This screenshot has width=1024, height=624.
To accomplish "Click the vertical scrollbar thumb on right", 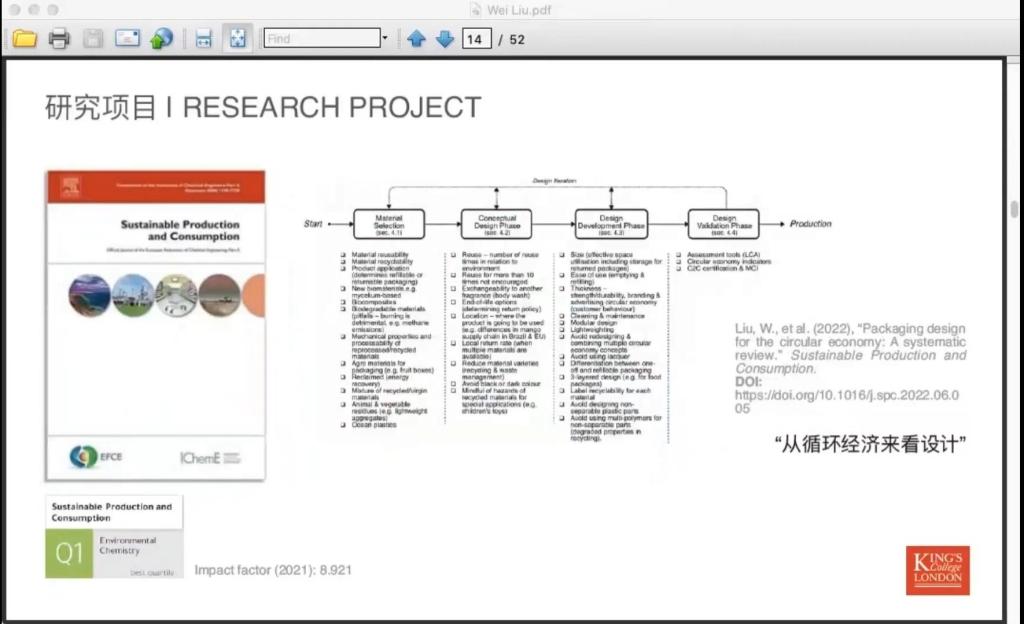I will (x=1015, y=209).
